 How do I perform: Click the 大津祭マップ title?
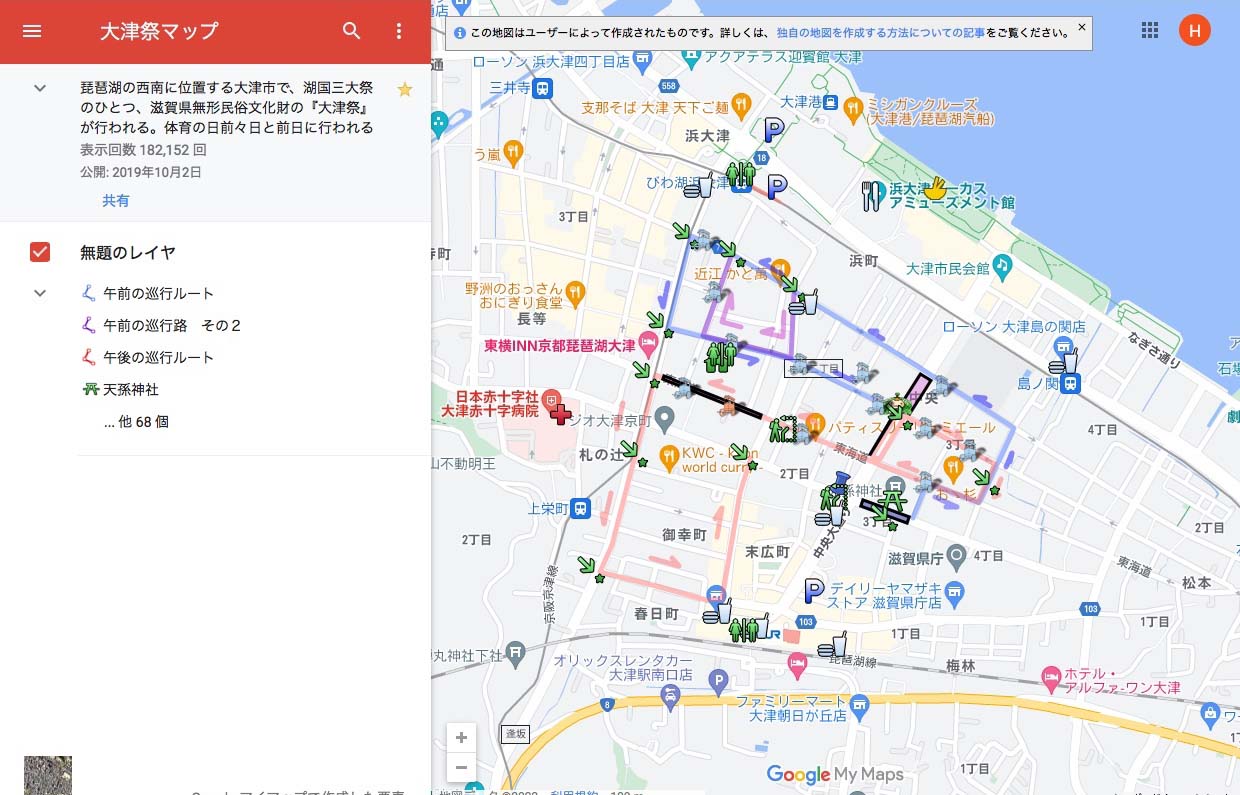pos(158,31)
